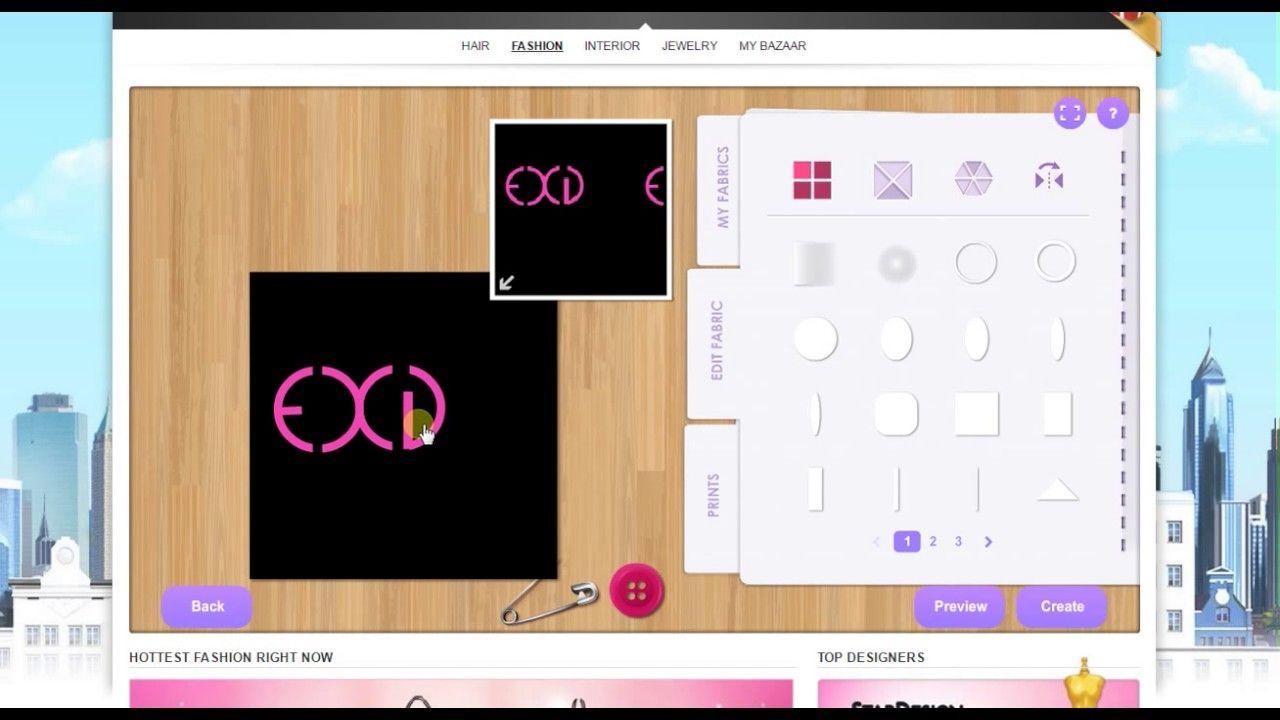Add the triangle shape

pos(1057,489)
